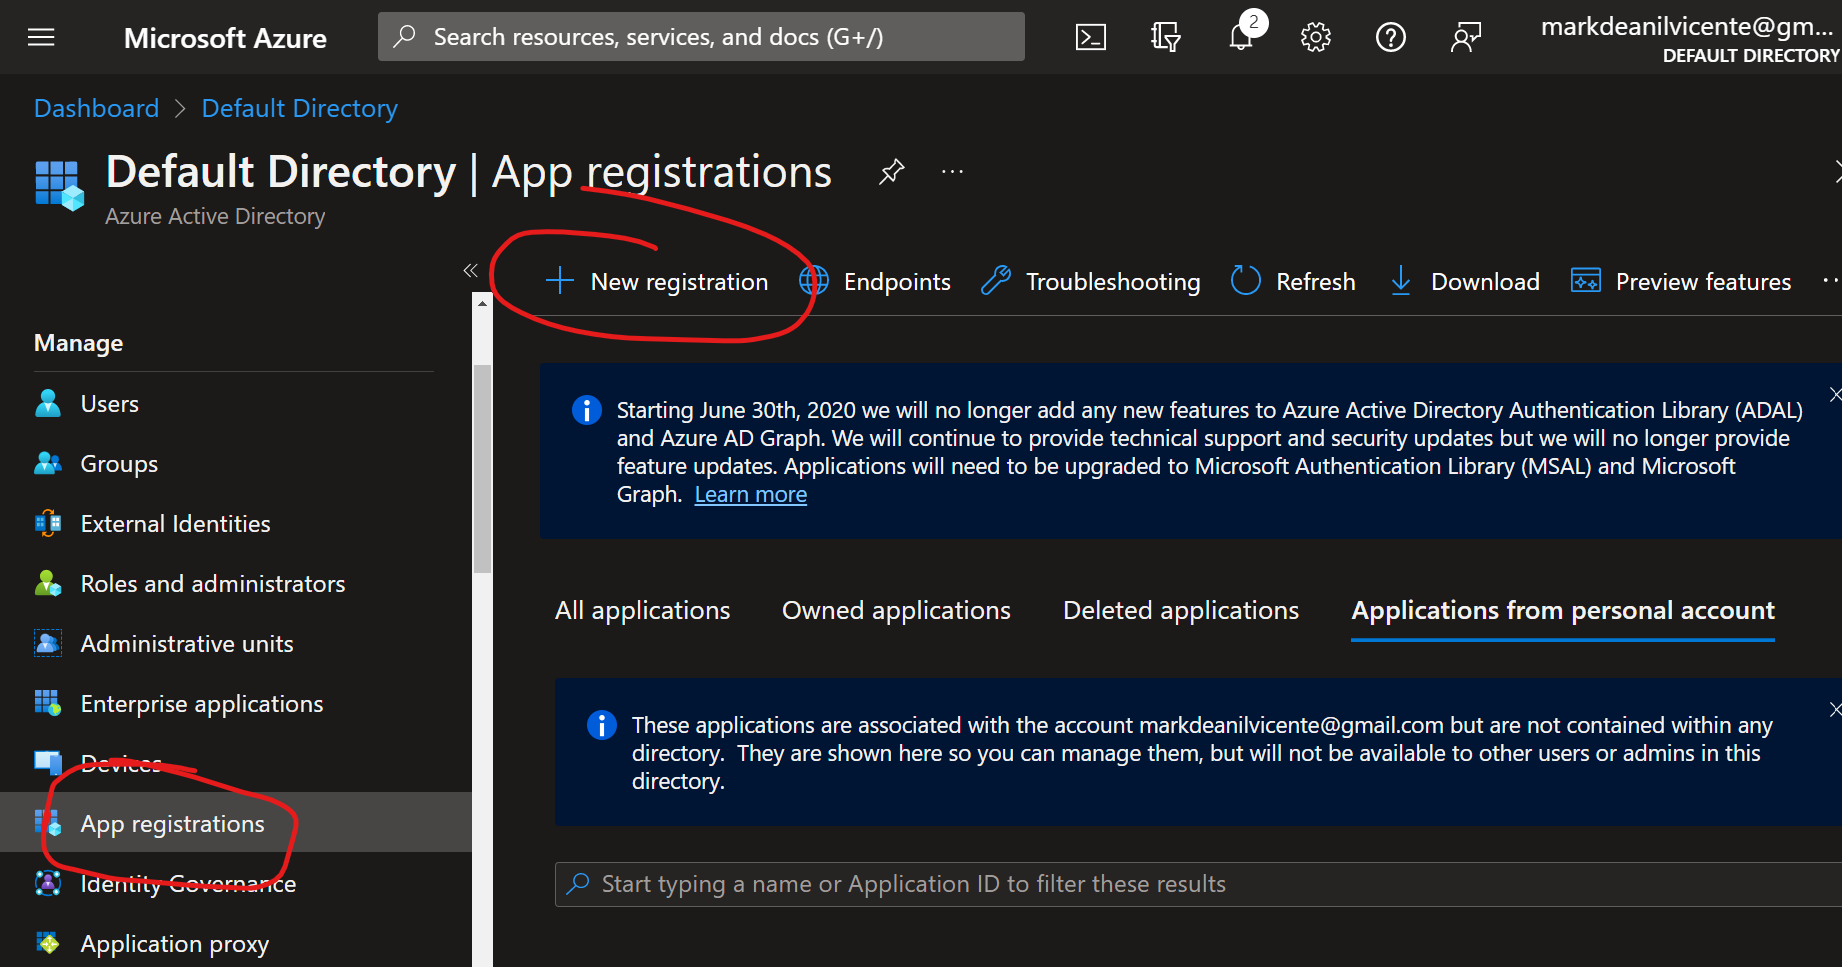Click the Azure Active Directory blade icon
The width and height of the screenshot is (1842, 967).
point(59,185)
